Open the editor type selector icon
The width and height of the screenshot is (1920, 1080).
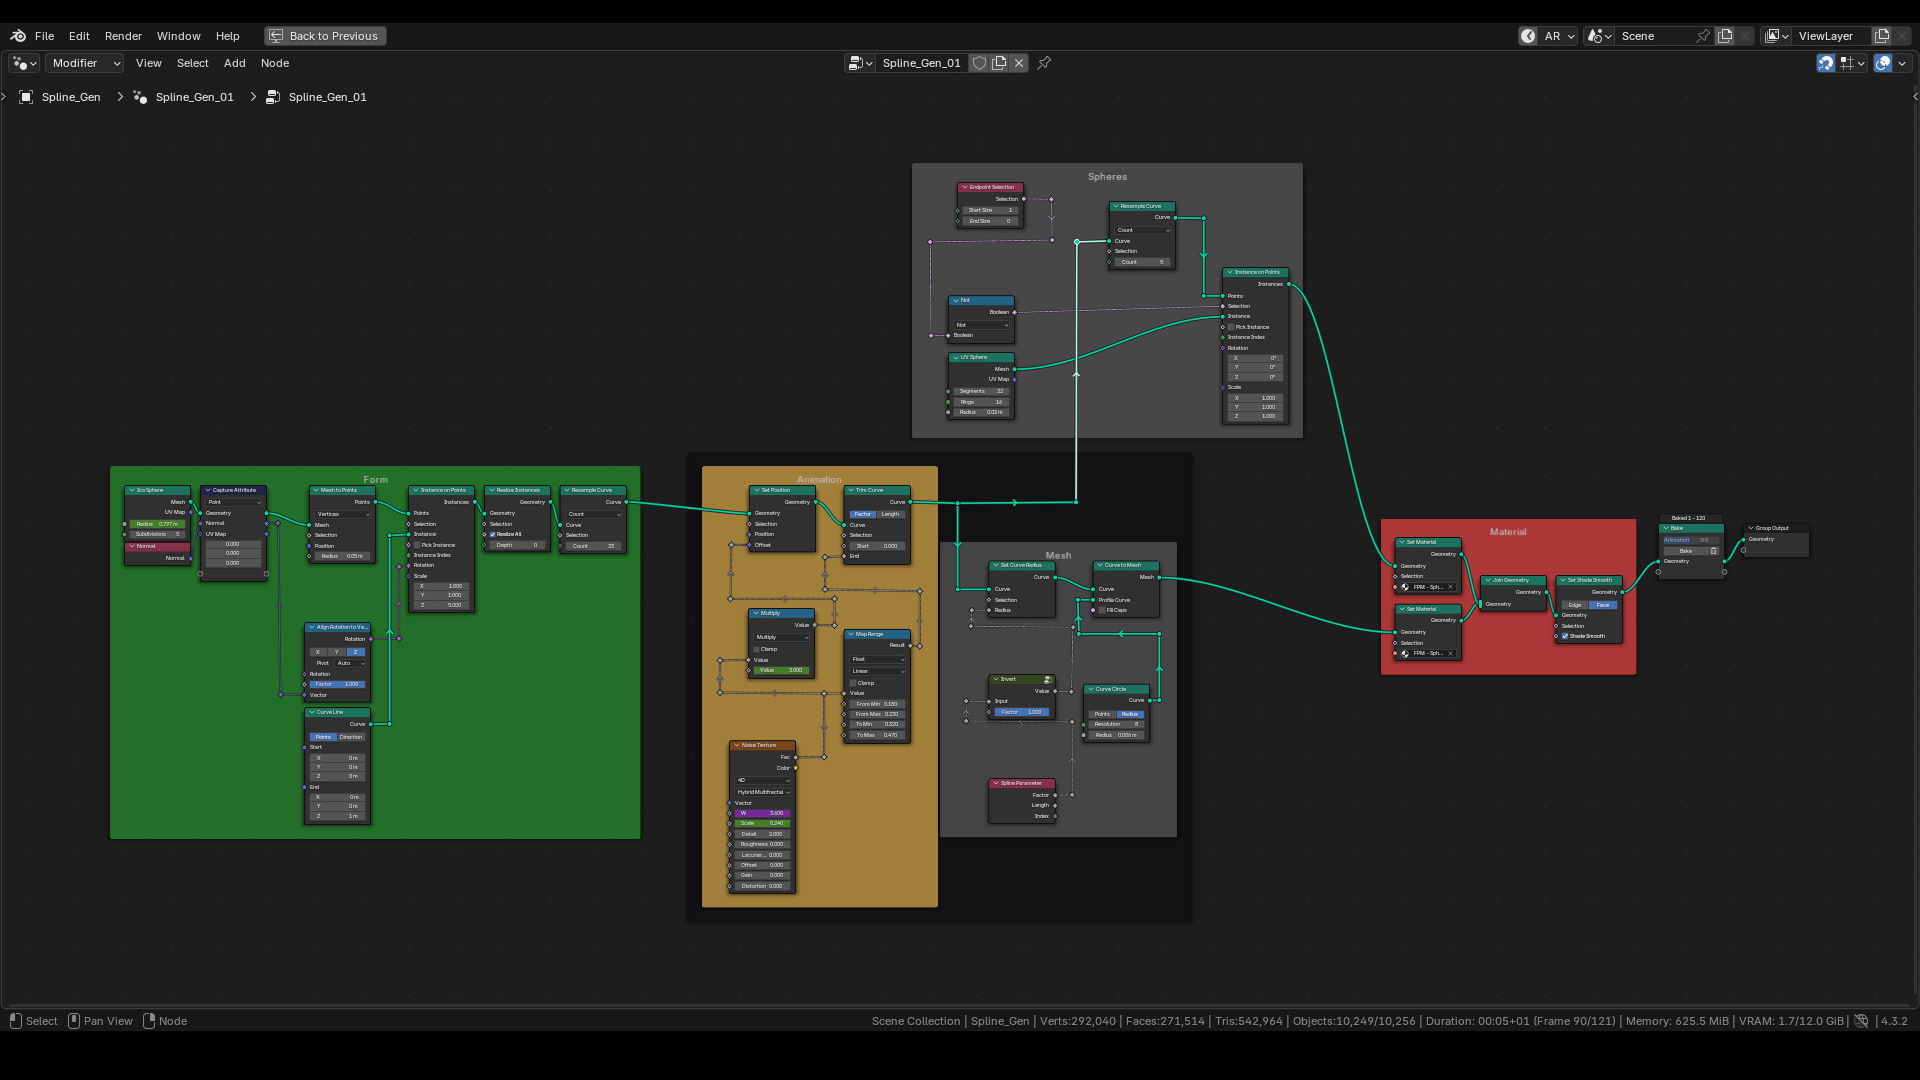24,63
